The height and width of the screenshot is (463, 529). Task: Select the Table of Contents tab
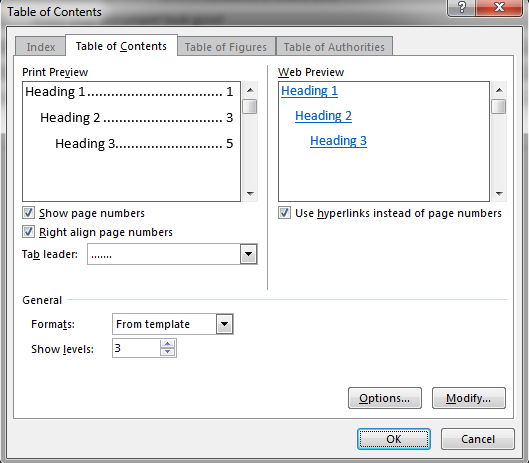coord(121,46)
